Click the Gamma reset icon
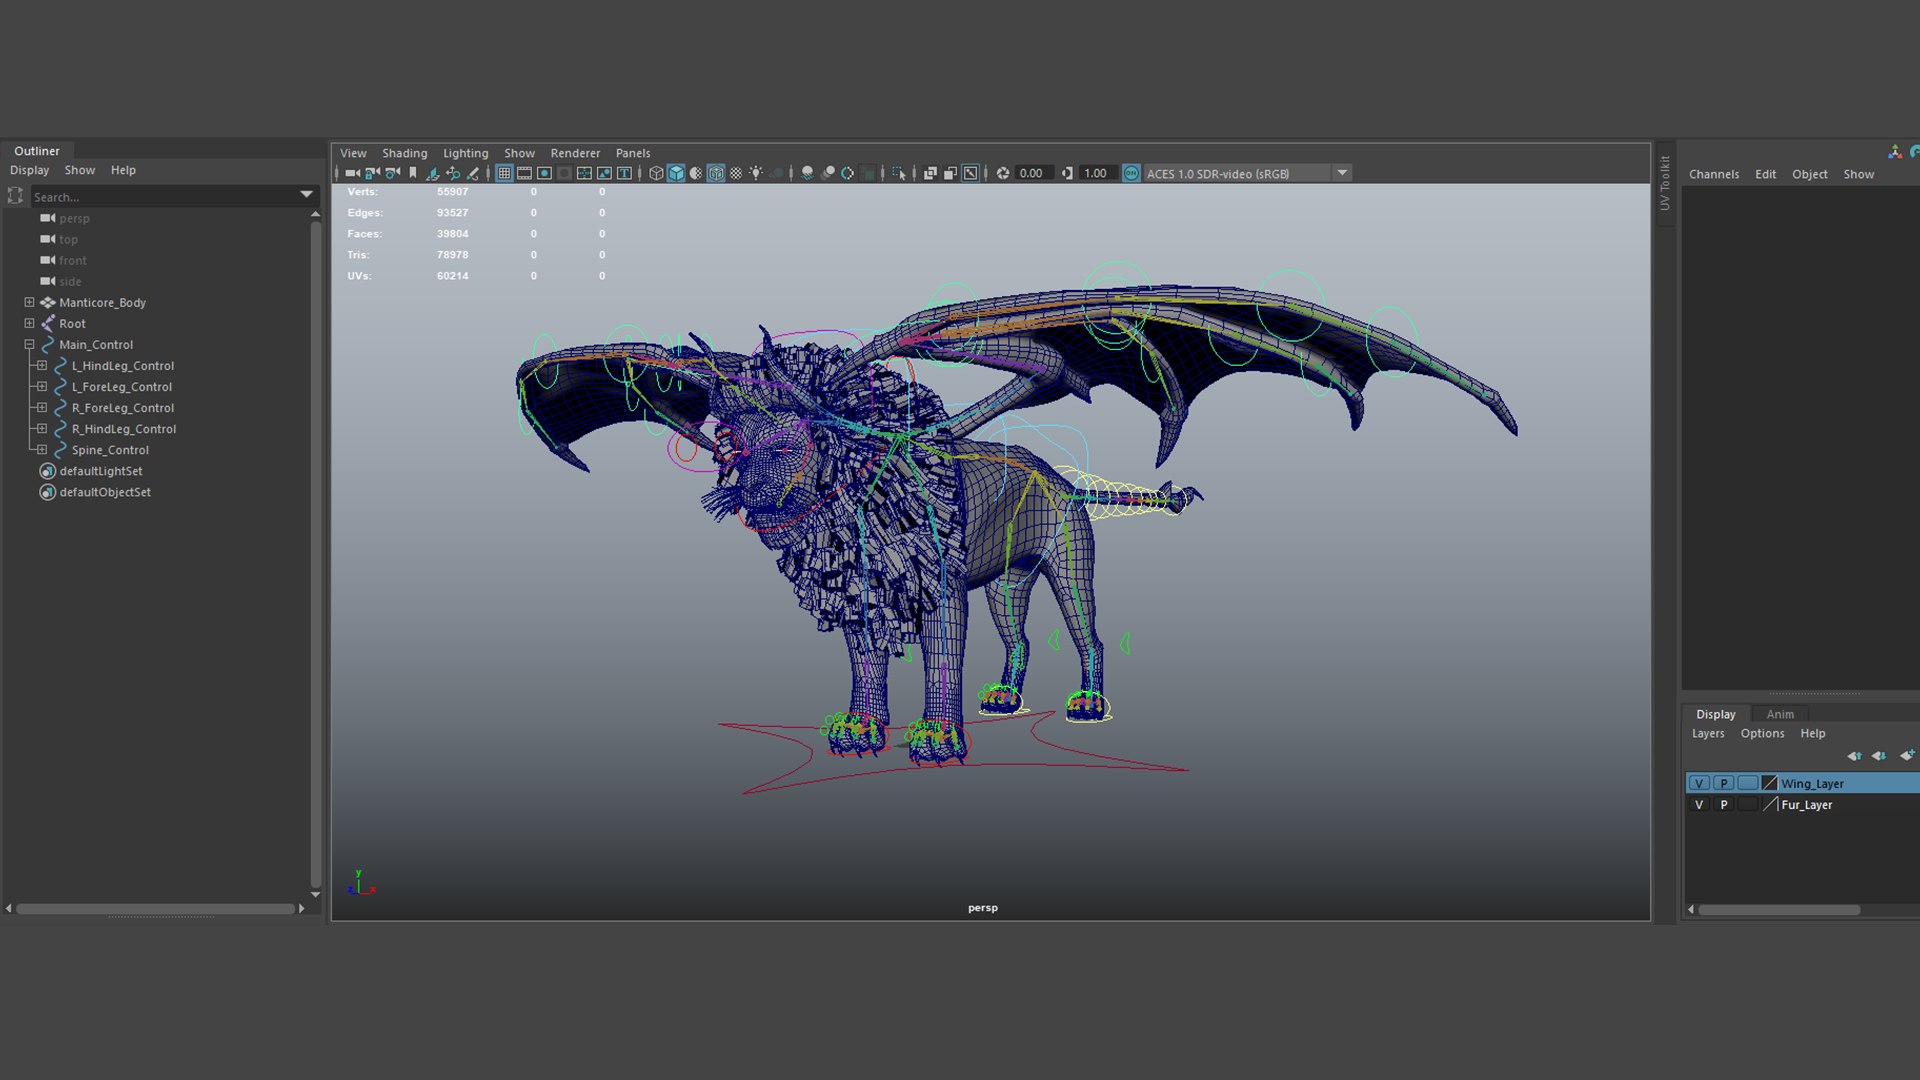This screenshot has width=1920, height=1080. pos(1067,173)
